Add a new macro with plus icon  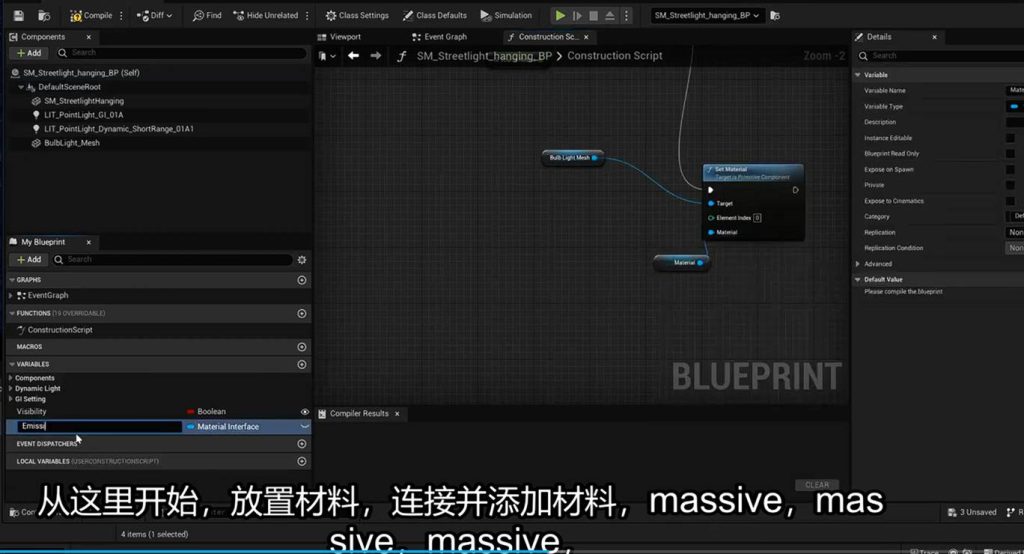(302, 346)
